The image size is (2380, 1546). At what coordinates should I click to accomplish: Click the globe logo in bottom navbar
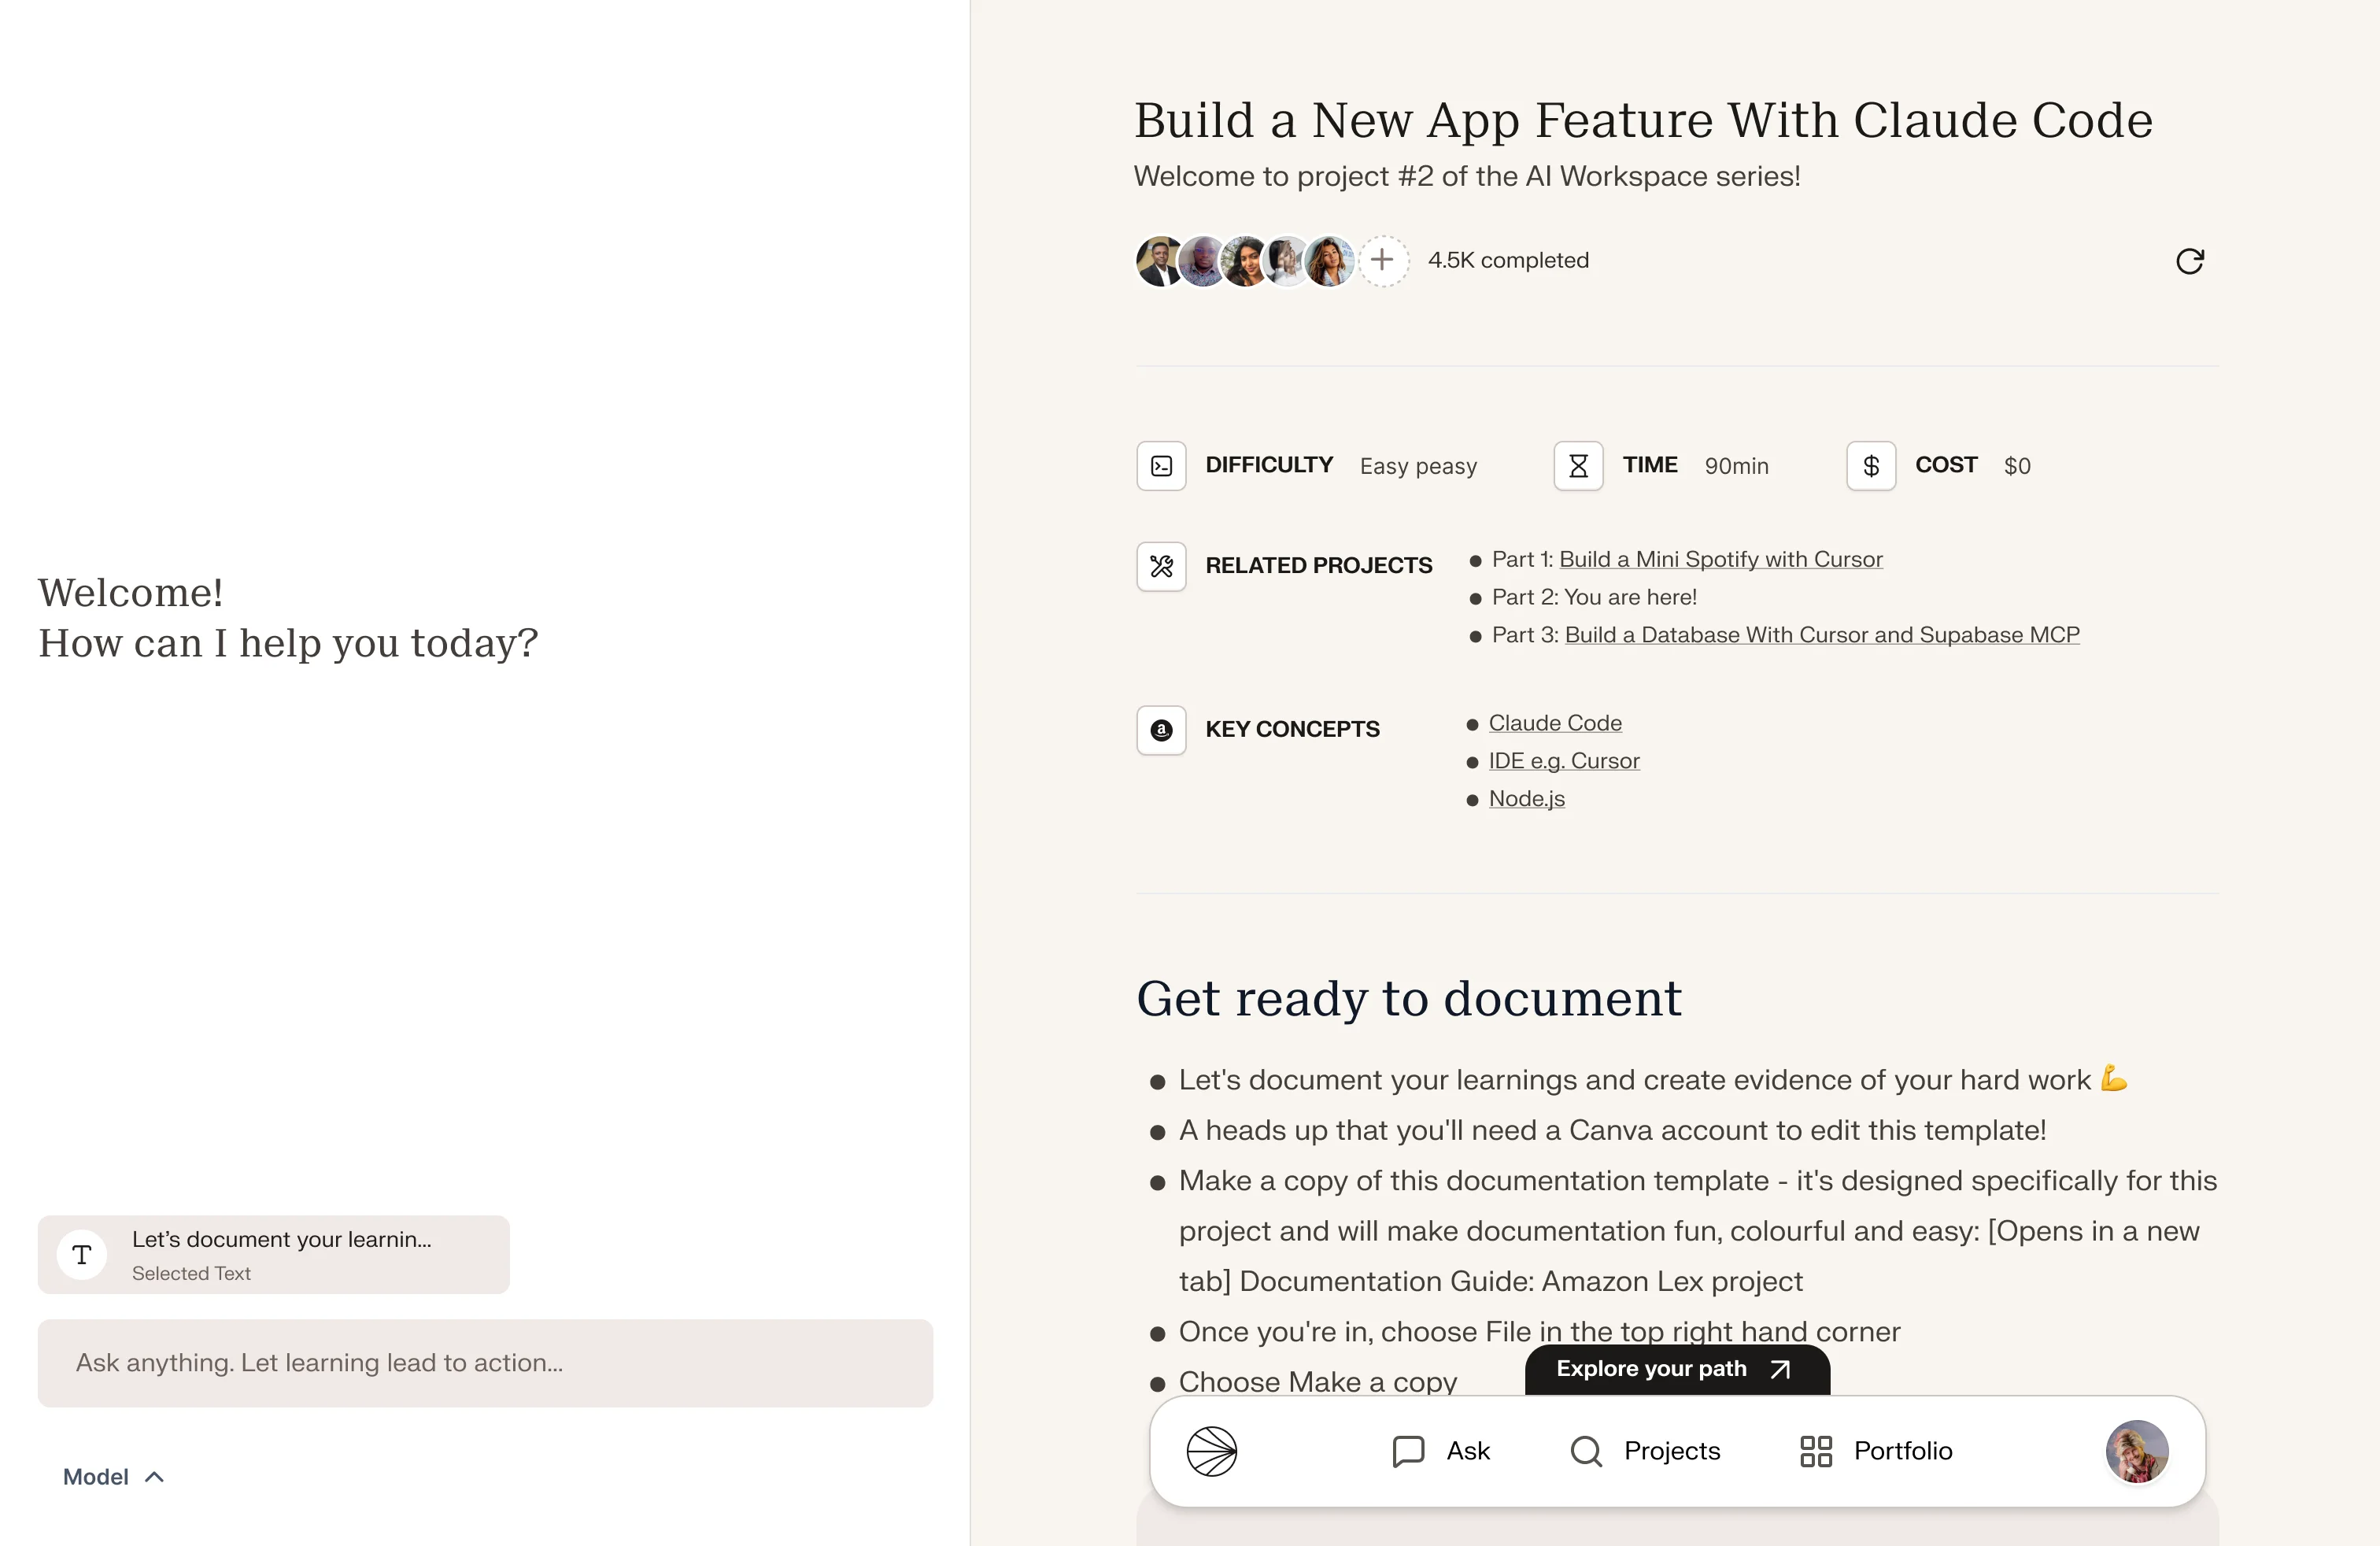pyautogui.click(x=1211, y=1451)
